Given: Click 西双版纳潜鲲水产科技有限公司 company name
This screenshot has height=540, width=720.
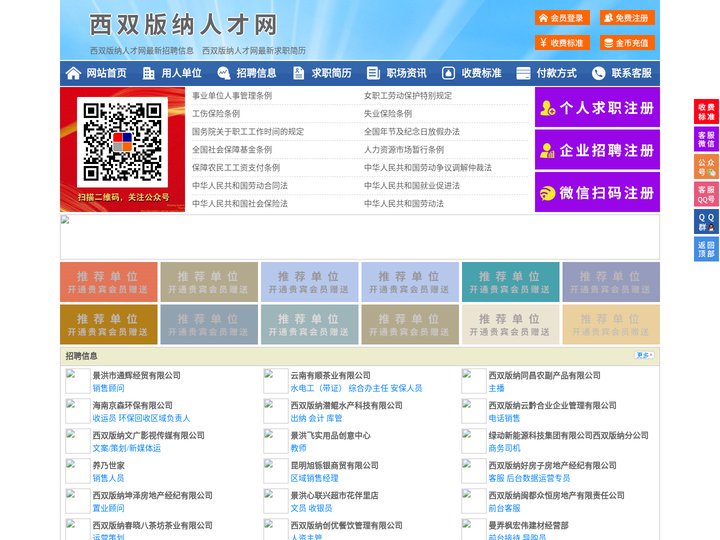Looking at the screenshot, I should point(347,405).
